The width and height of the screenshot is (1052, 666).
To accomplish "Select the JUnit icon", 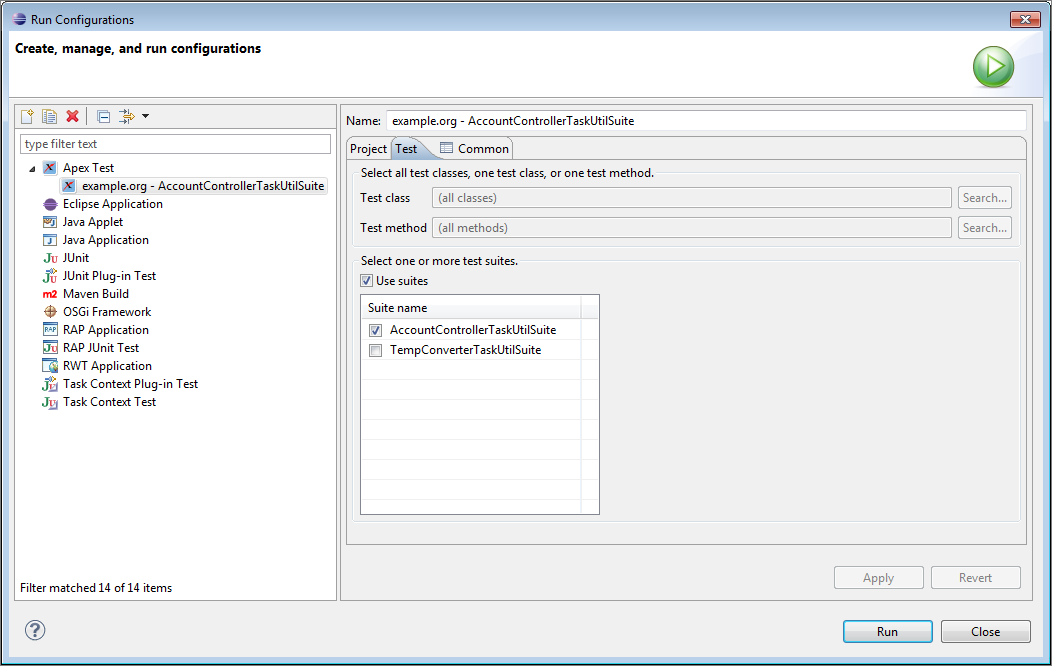I will click(x=50, y=258).
